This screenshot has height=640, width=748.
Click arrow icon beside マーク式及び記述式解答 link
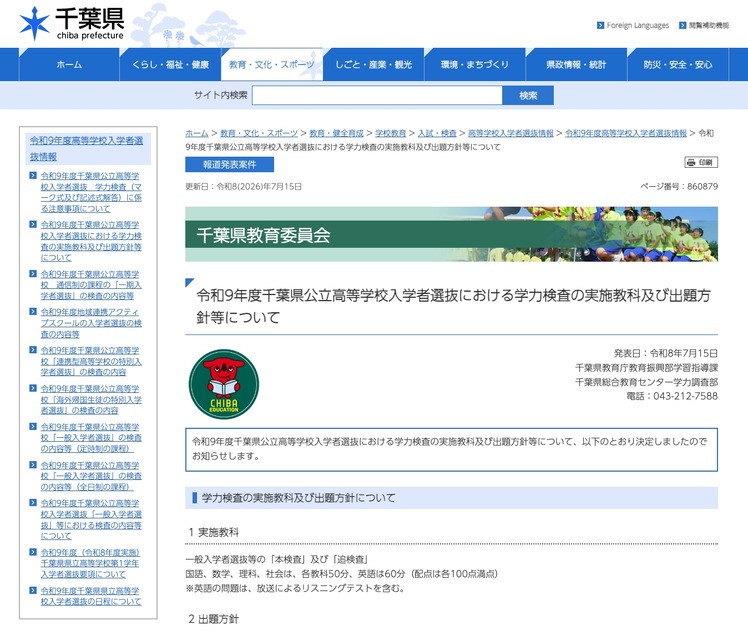click(x=33, y=175)
